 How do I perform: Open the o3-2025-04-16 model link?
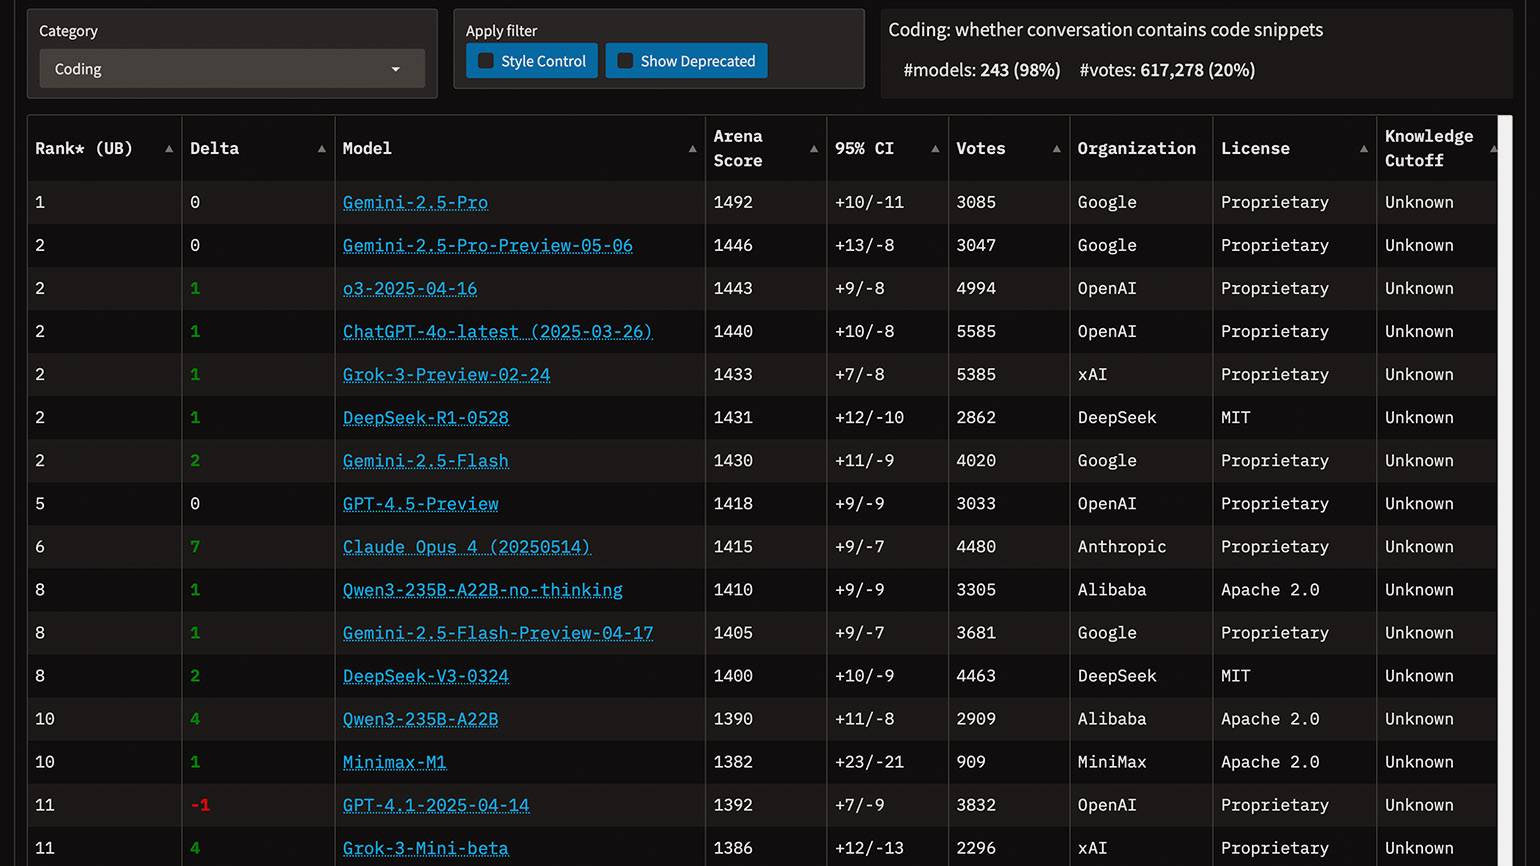(410, 288)
